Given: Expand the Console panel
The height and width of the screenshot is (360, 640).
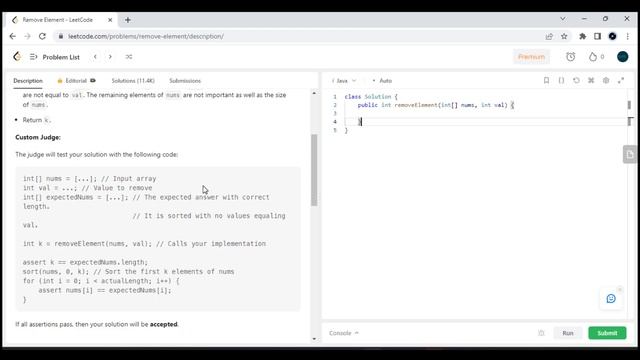Looking at the screenshot, I should pos(344,333).
